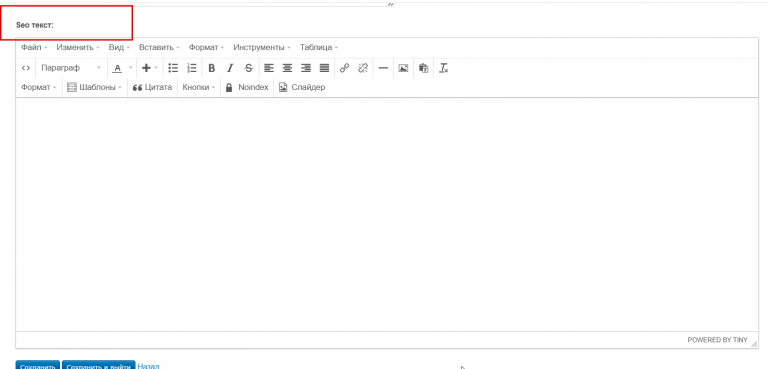The height and width of the screenshot is (369, 768).
Task: Insert an image into the editor
Action: pos(403,68)
